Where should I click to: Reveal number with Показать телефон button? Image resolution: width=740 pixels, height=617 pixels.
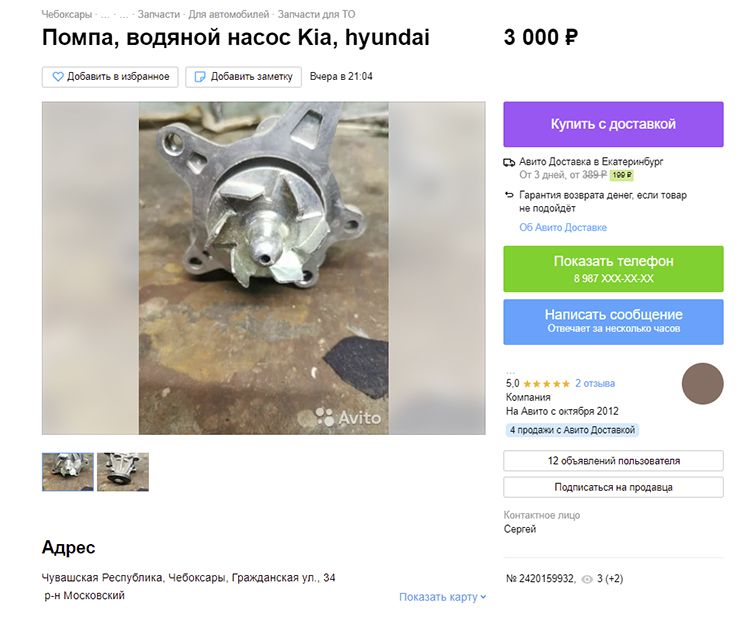613,269
